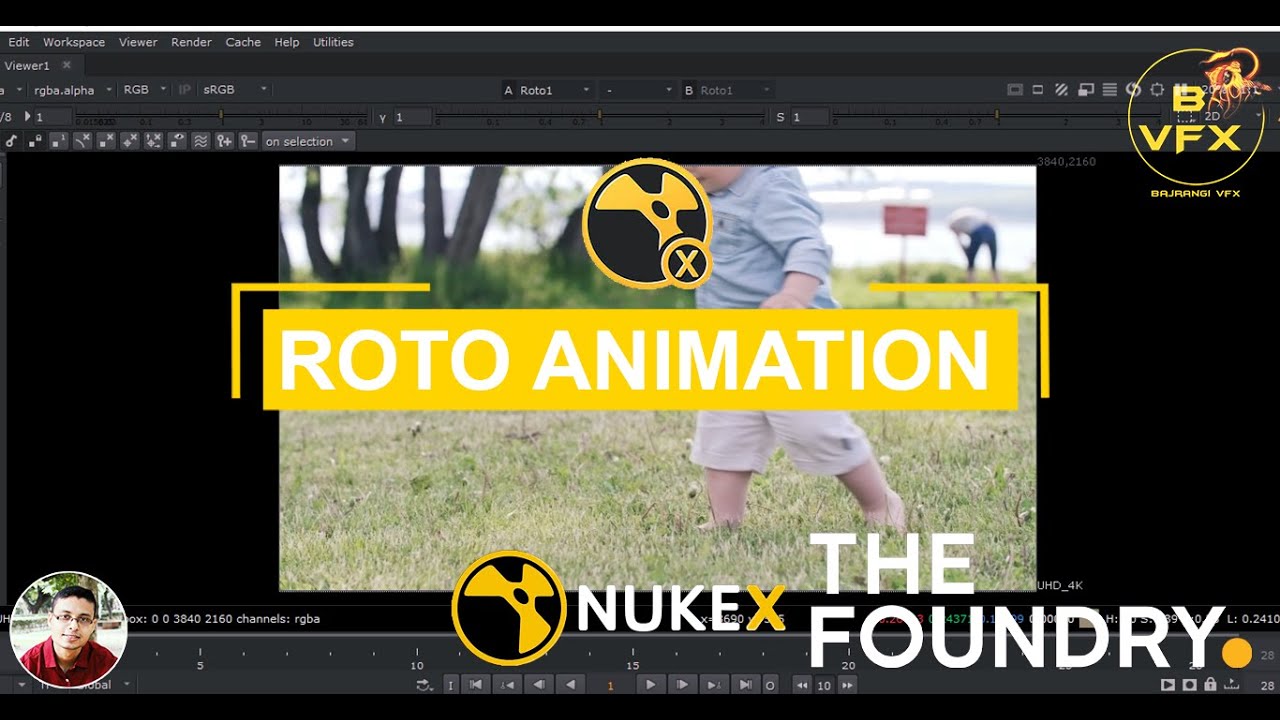The image size is (1280, 720).
Task: Toggle the hide transform icon
Action: (130, 141)
